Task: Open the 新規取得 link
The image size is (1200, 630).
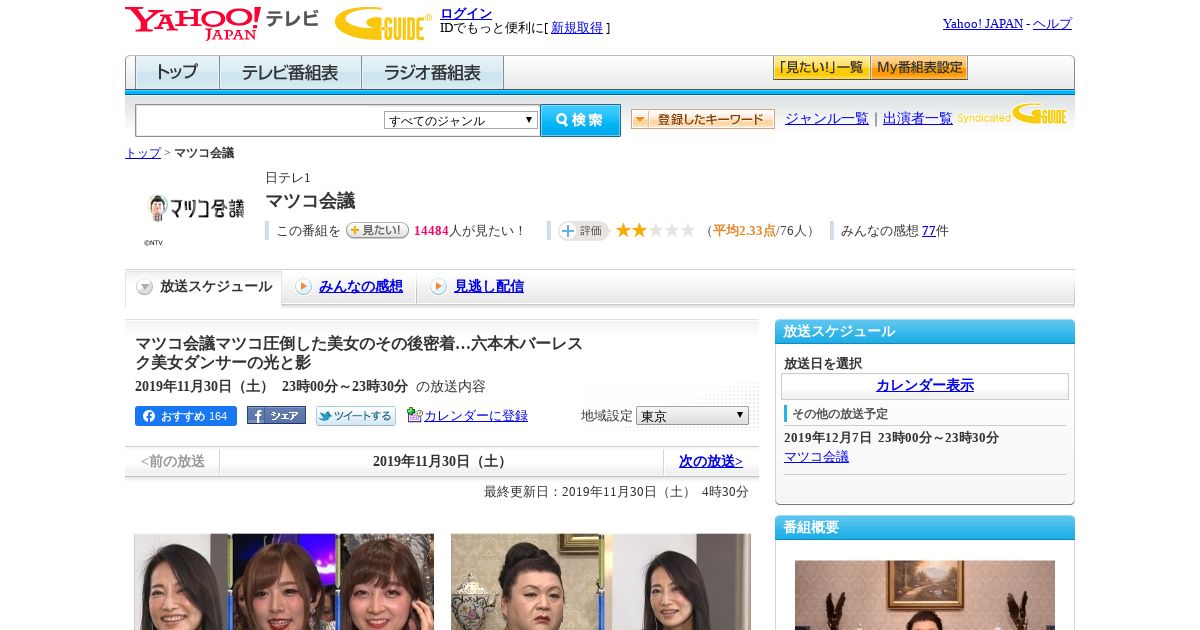Action: point(577,28)
